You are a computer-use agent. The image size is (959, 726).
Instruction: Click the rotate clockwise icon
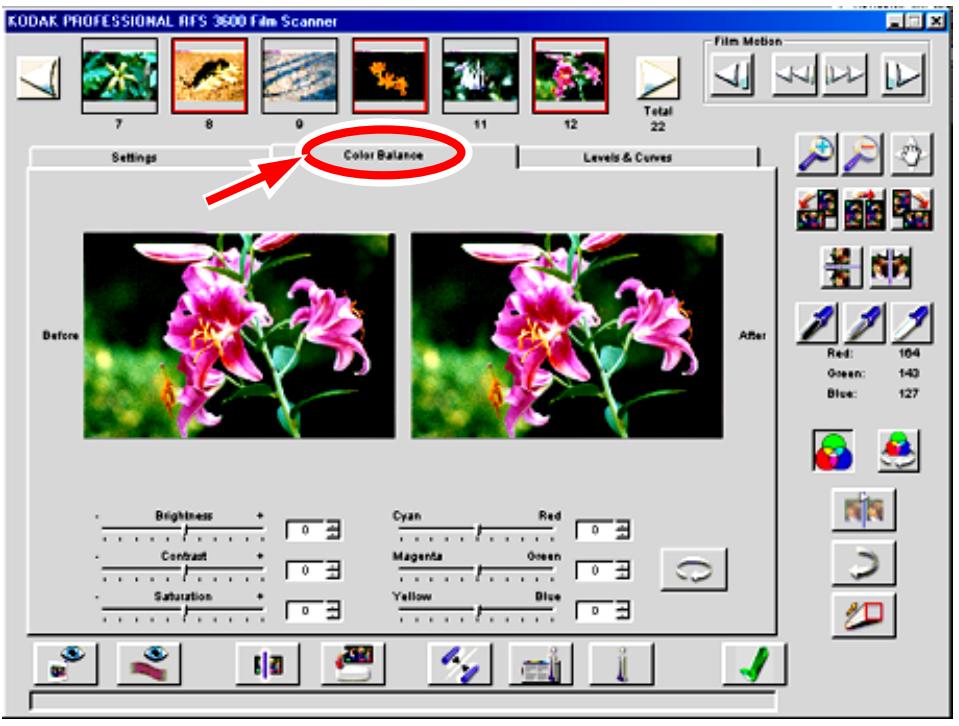911,210
